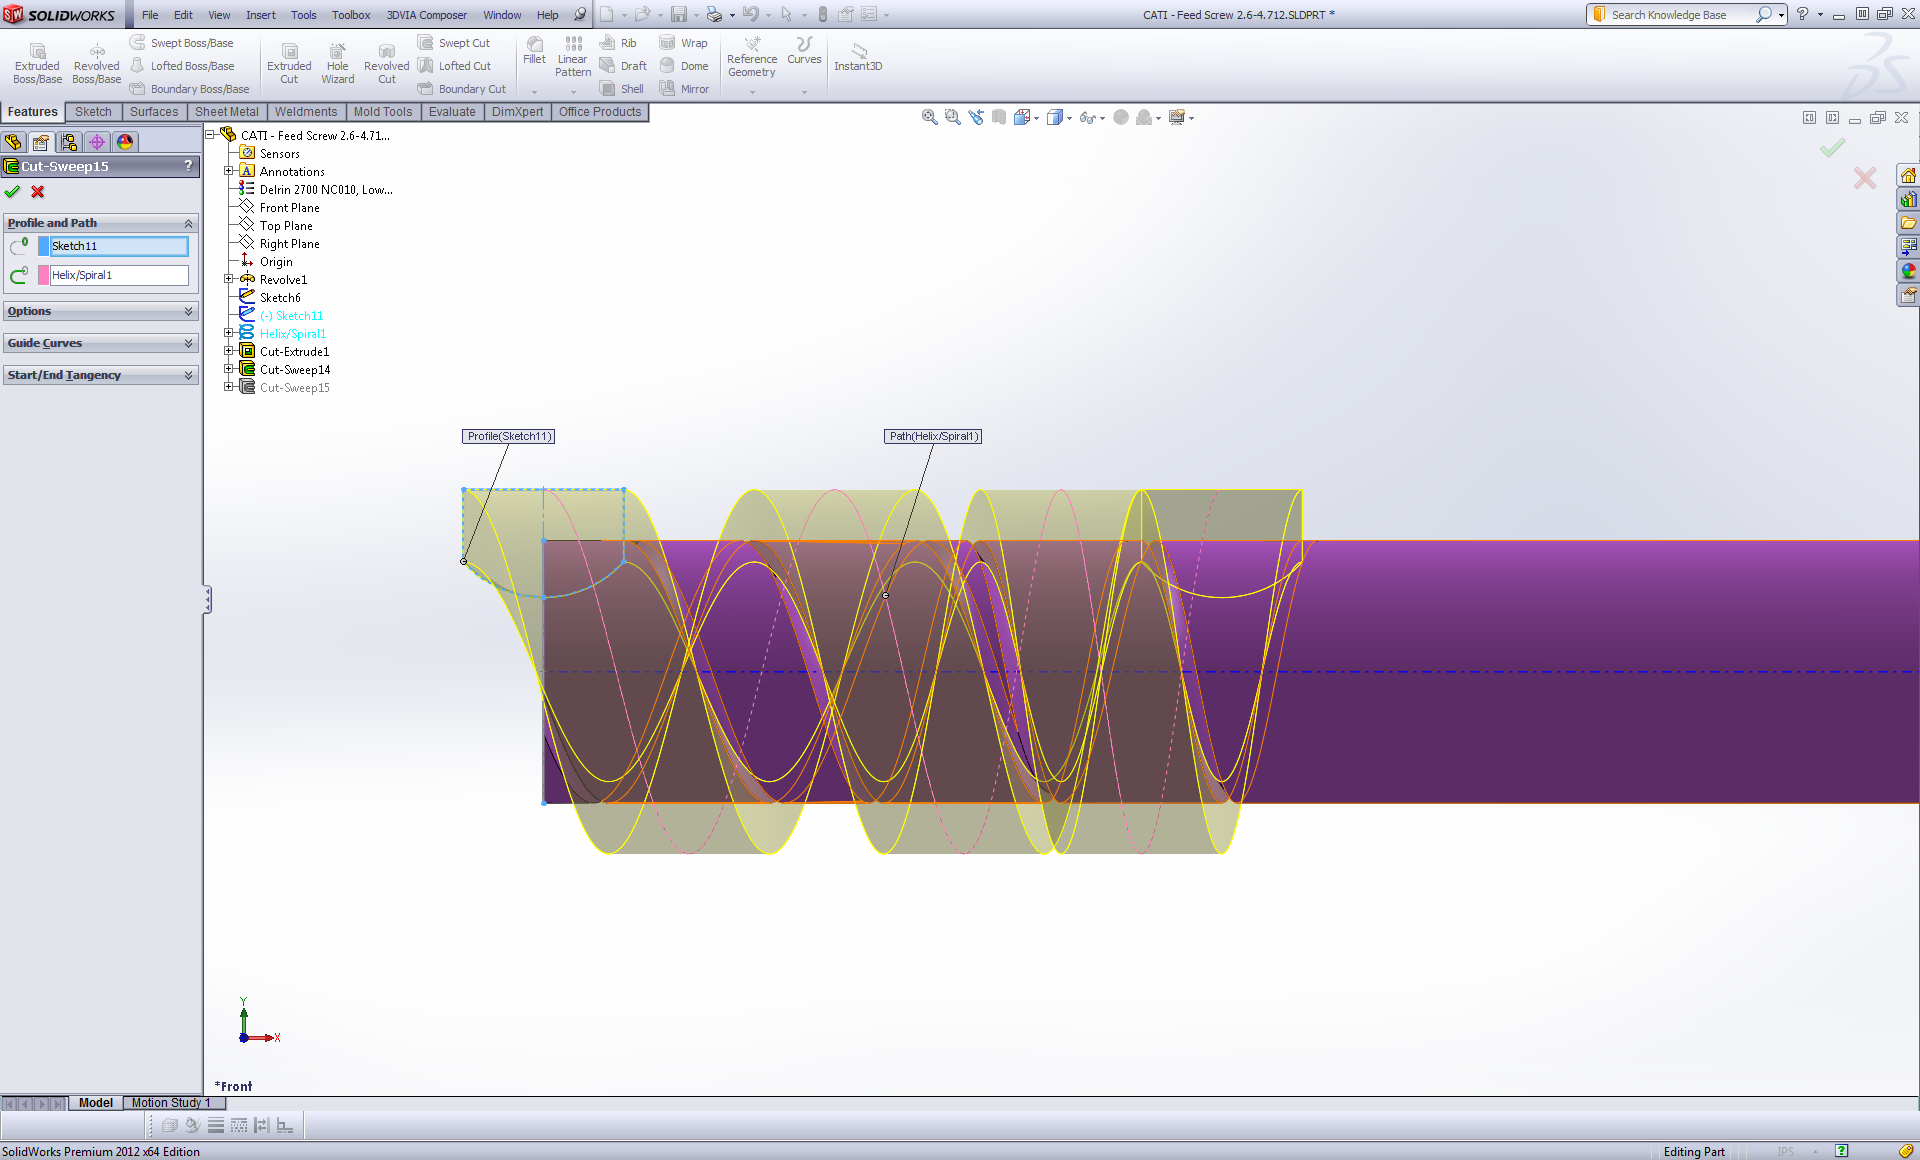Expand the Guide Curves section
The height and width of the screenshot is (1160, 1920).
pos(101,343)
